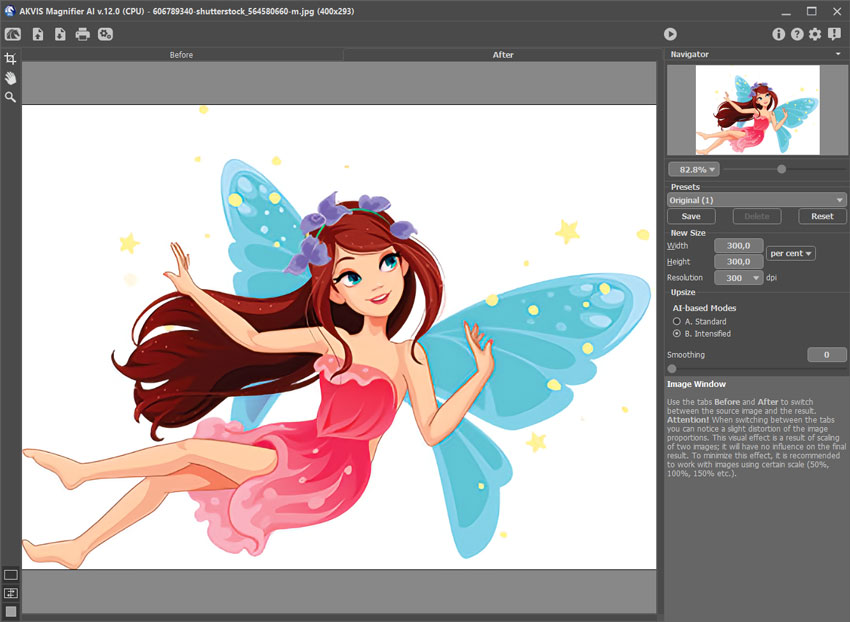Open the batch processing icon
This screenshot has width=850, height=622.
point(105,34)
